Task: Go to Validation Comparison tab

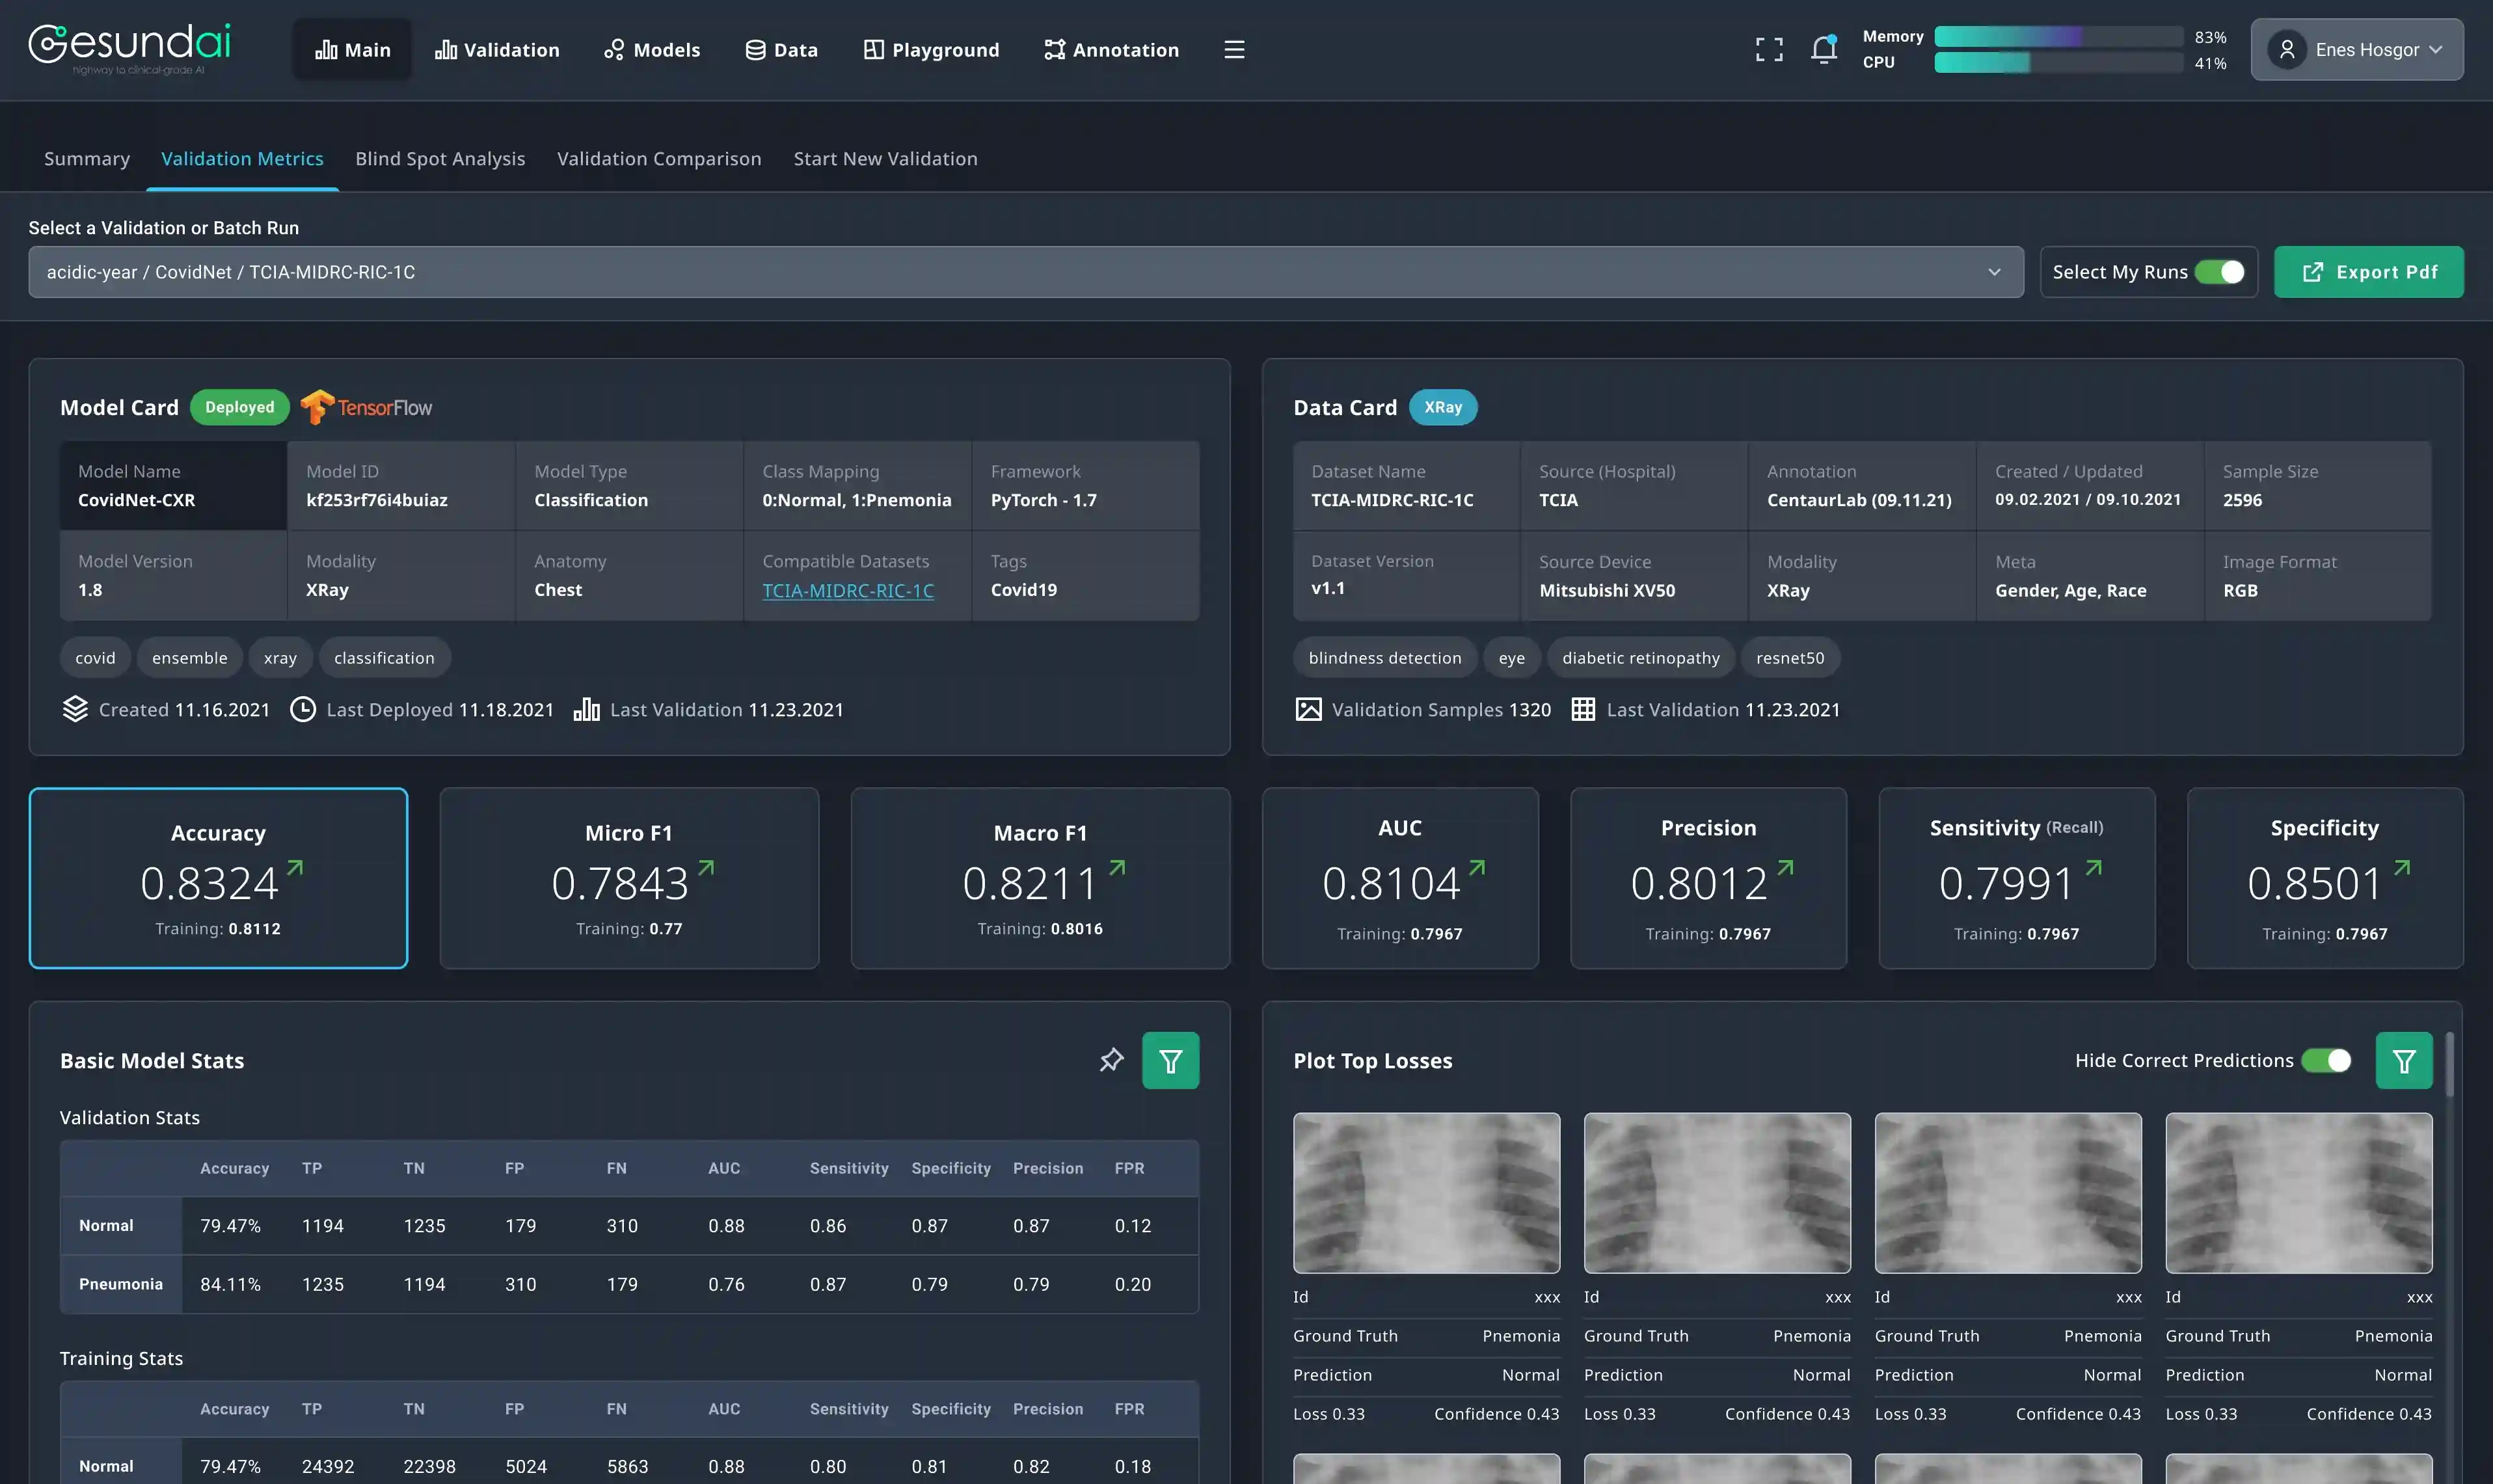Action: point(659,159)
